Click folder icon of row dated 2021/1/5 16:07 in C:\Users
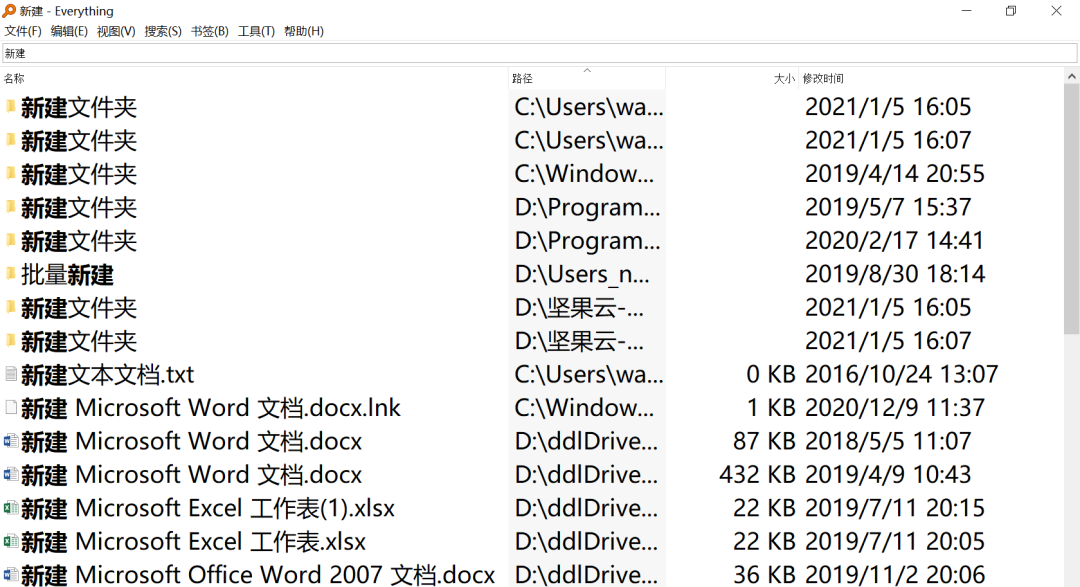The width and height of the screenshot is (1080, 587). tap(10, 140)
